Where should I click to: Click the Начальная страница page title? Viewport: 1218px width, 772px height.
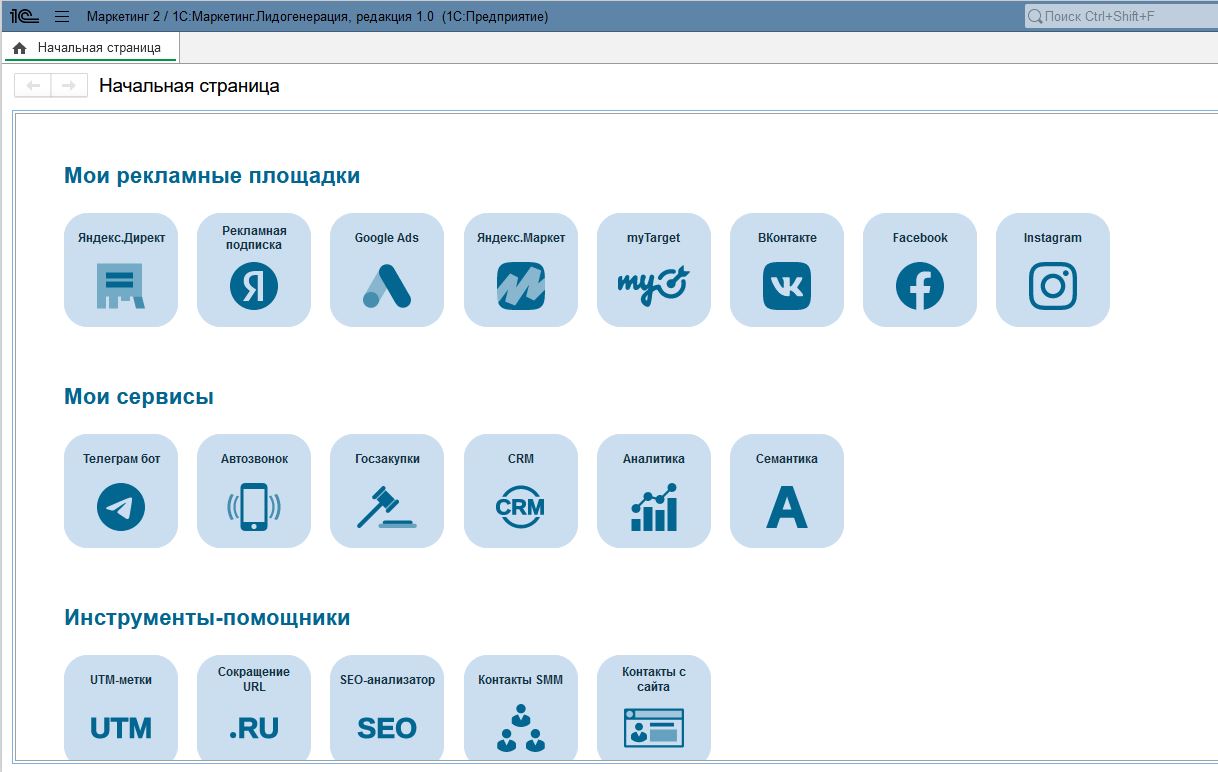click(189, 86)
